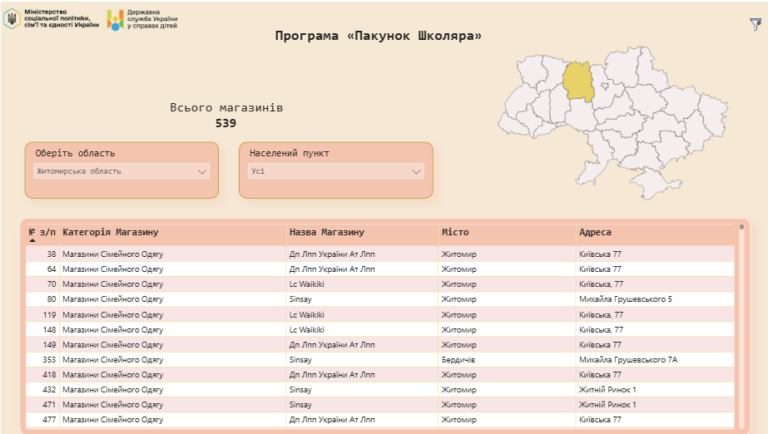768x434 pixels.
Task: Expand the region dropdown chevron arrow
Action: coord(202,171)
